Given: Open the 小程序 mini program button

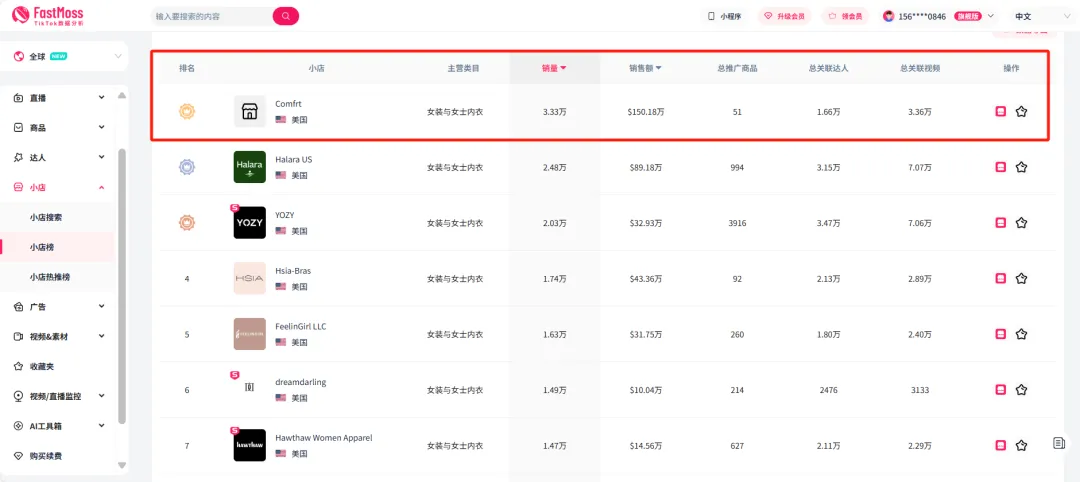Looking at the screenshot, I should 725,16.
